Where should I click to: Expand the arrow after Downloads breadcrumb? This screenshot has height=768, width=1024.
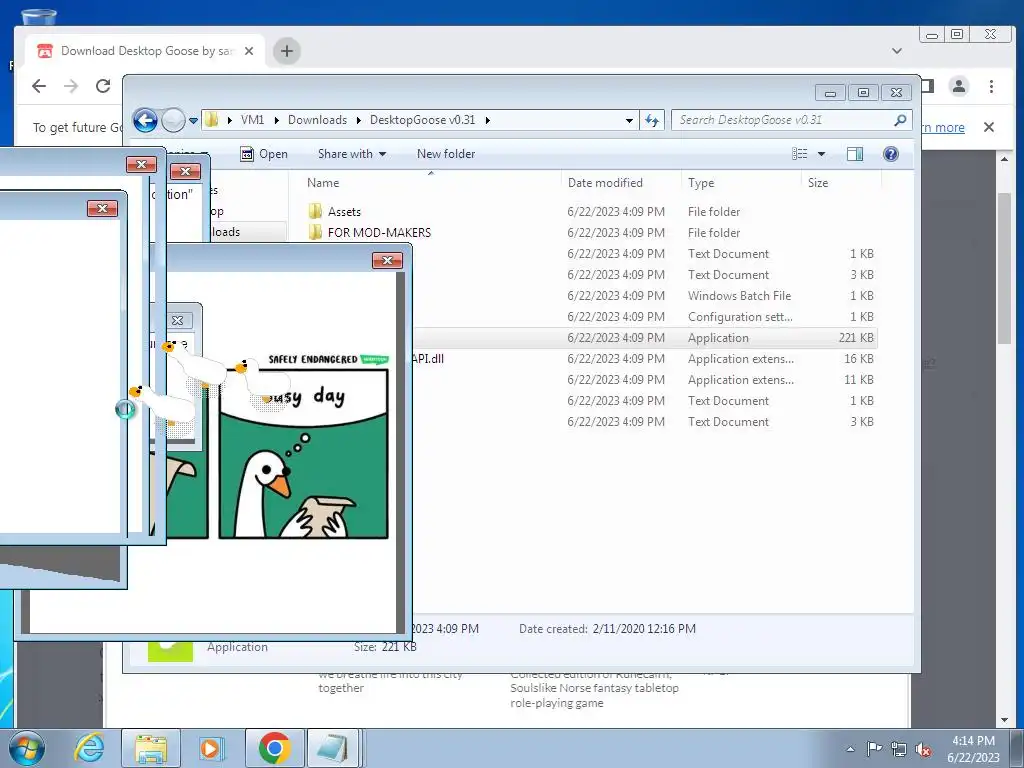pyautogui.click(x=359, y=120)
